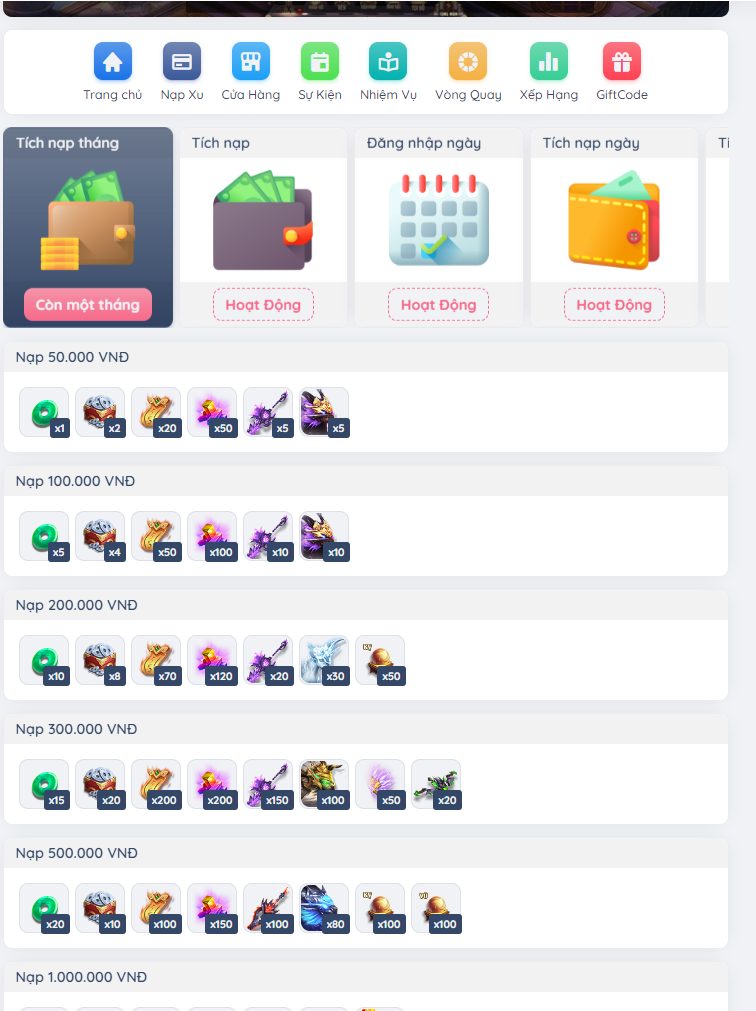Select treasure chest x20 in Nạp 300.000 row
This screenshot has width=756, height=1011.
pyautogui.click(x=100, y=784)
